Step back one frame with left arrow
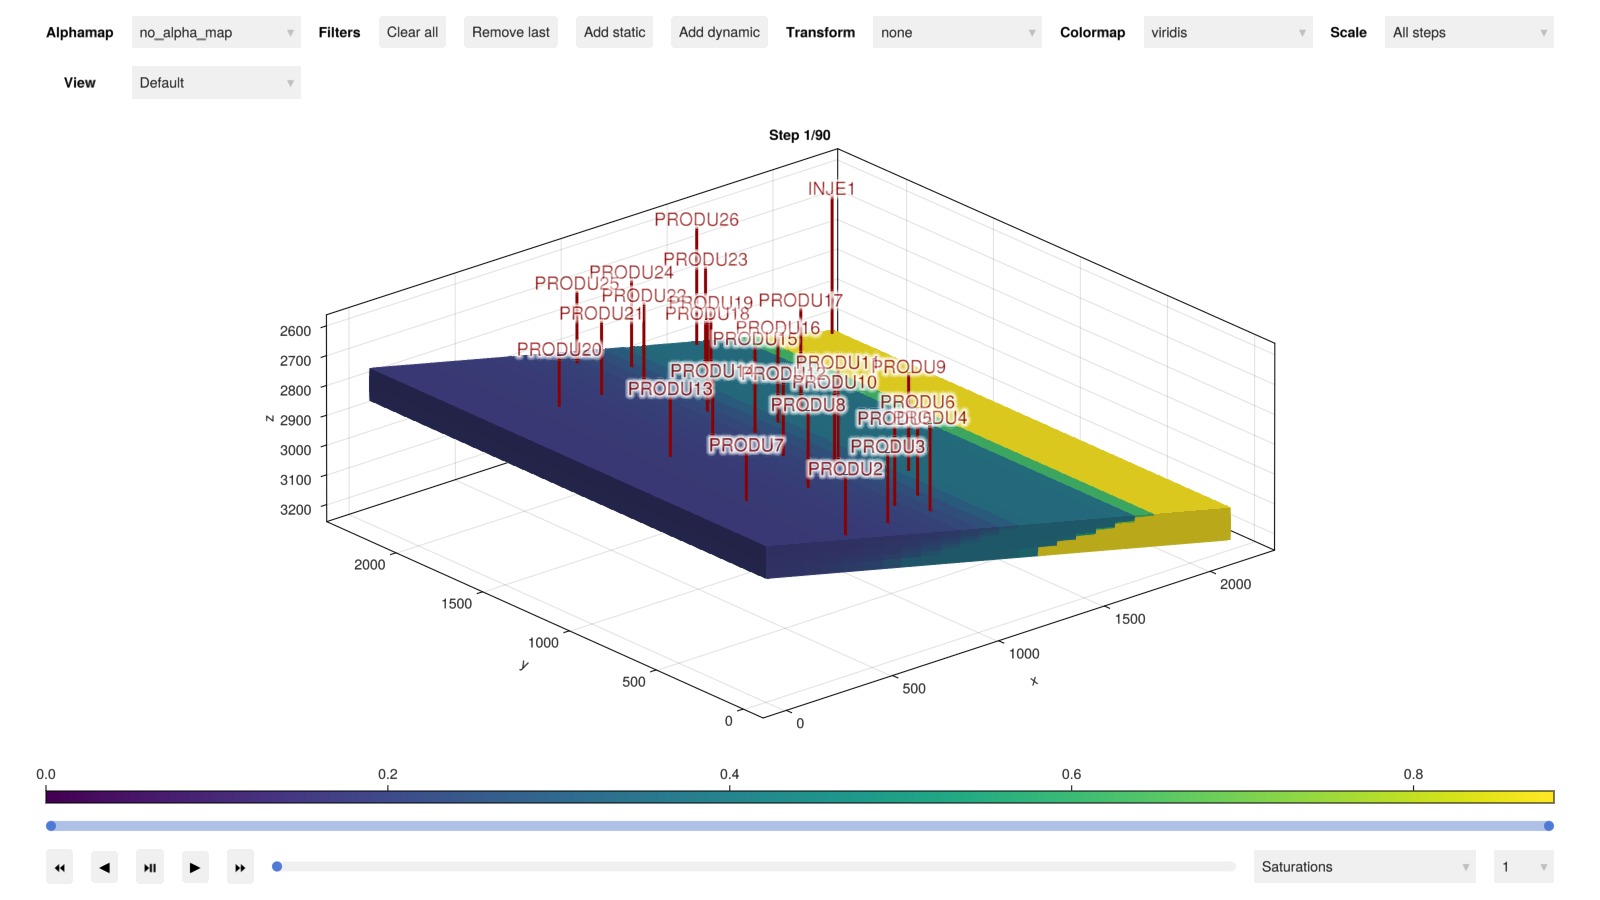The width and height of the screenshot is (1600, 900). click(x=105, y=867)
